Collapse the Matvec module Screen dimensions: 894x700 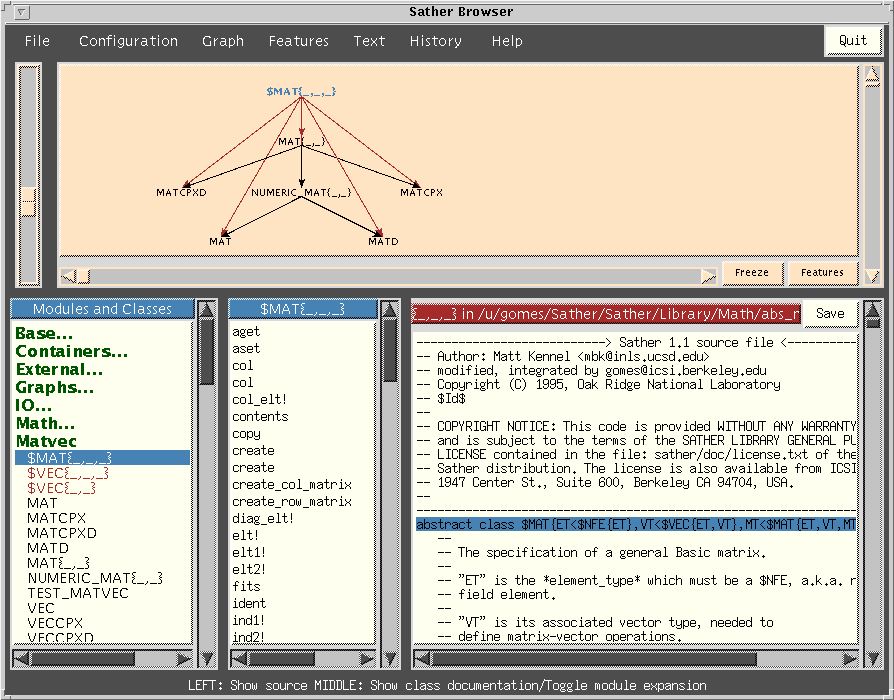(x=46, y=441)
